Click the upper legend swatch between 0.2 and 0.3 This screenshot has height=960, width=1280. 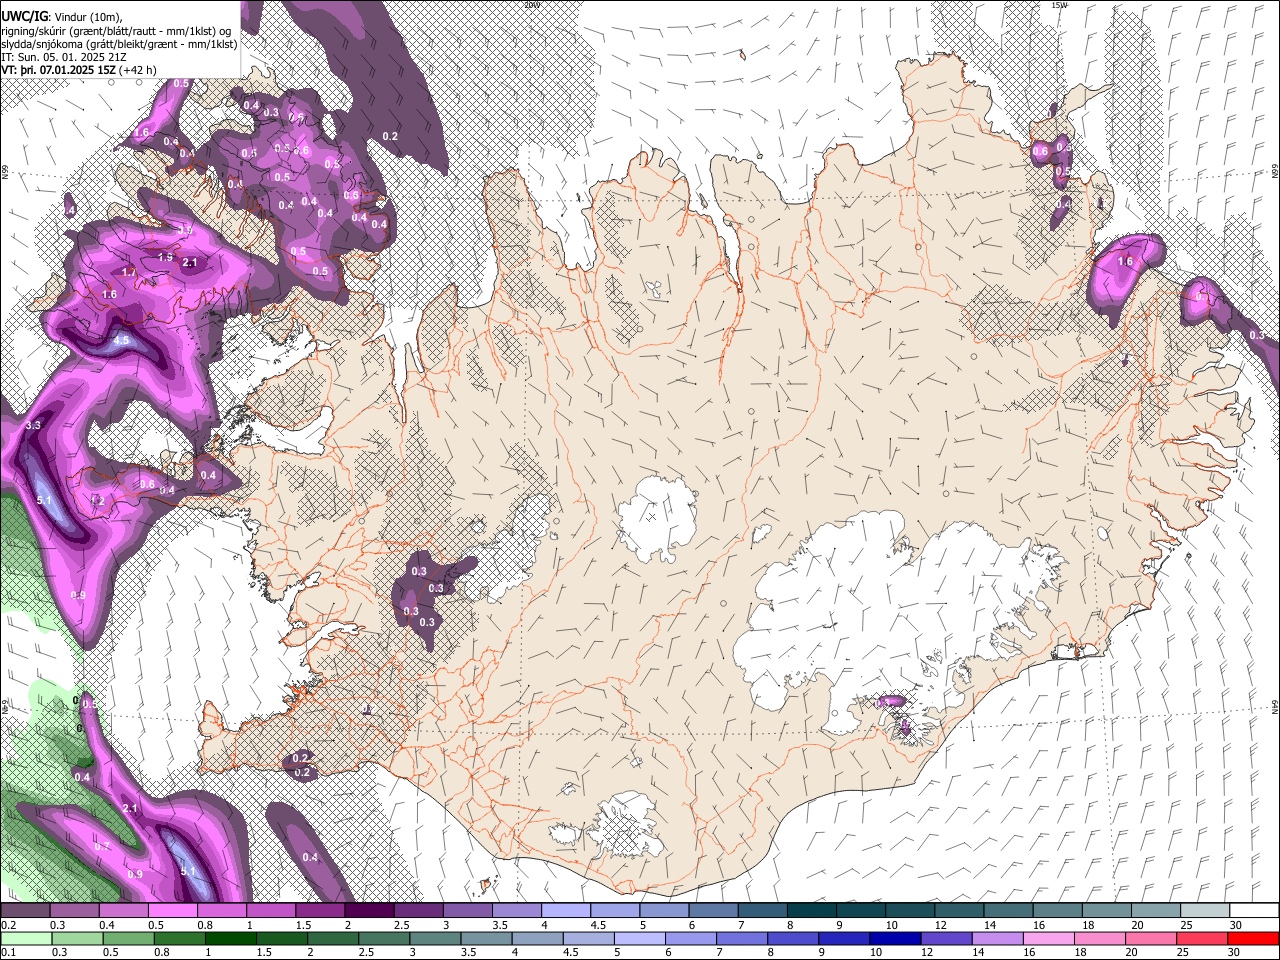coord(25,911)
